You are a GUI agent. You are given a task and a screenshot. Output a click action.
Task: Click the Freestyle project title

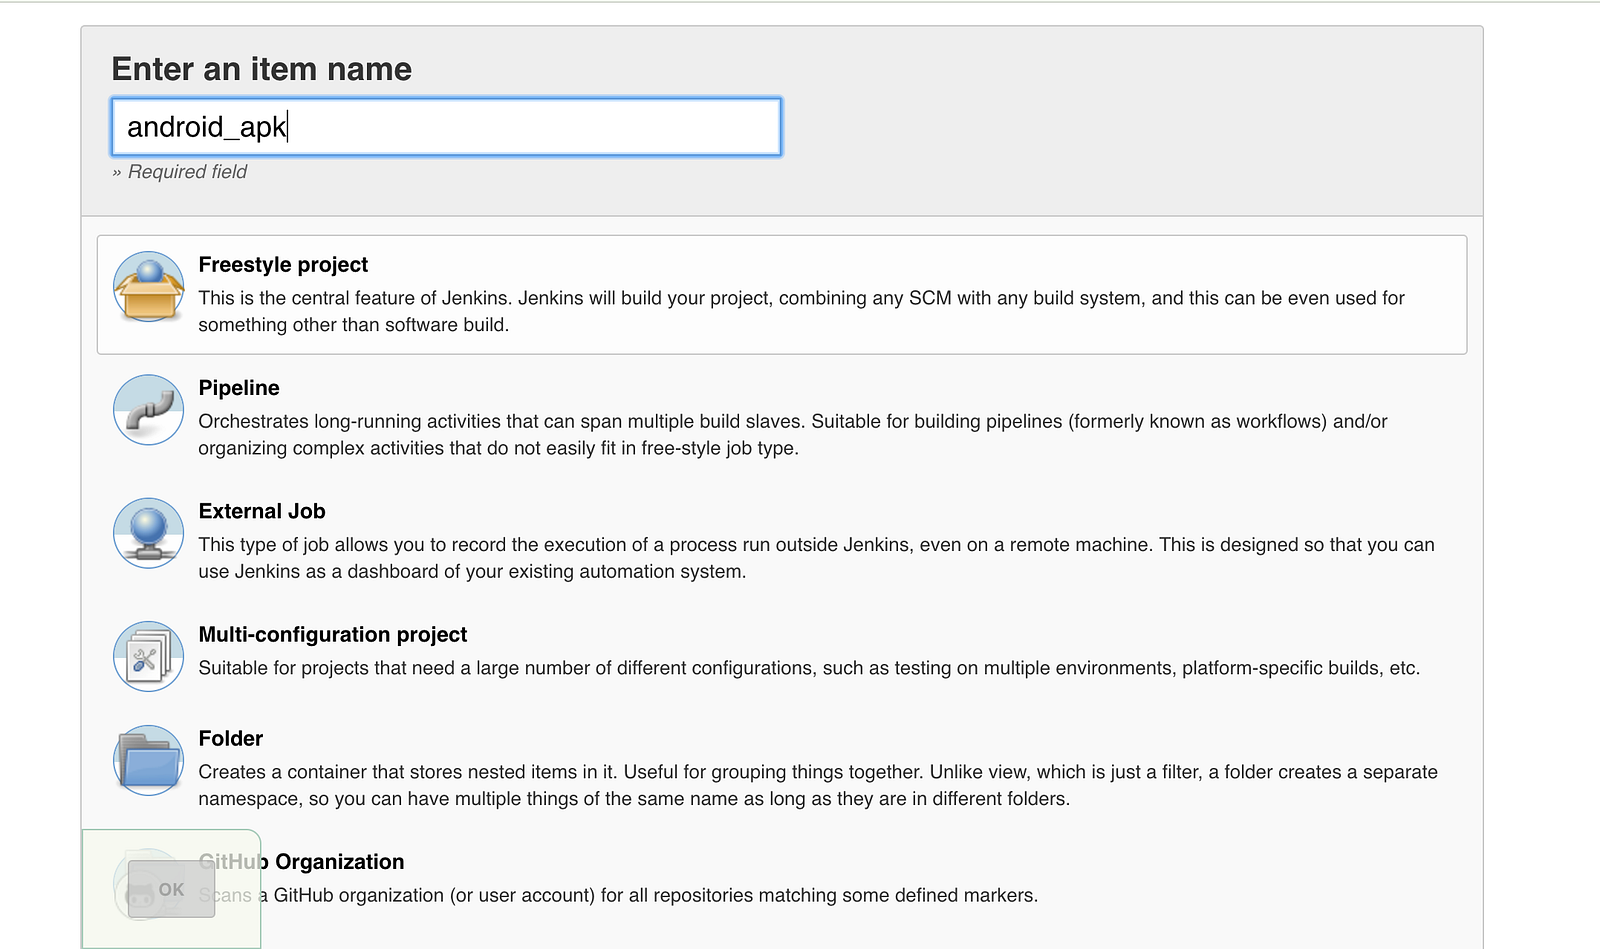tap(283, 265)
